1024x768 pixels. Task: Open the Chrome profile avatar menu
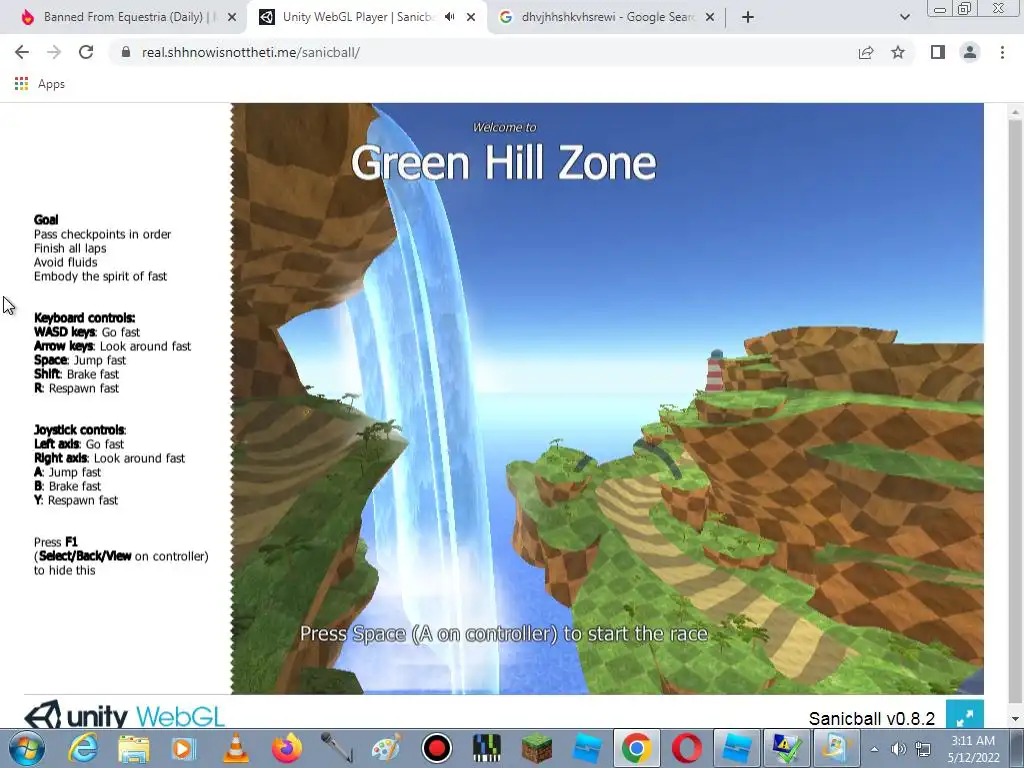[970, 52]
